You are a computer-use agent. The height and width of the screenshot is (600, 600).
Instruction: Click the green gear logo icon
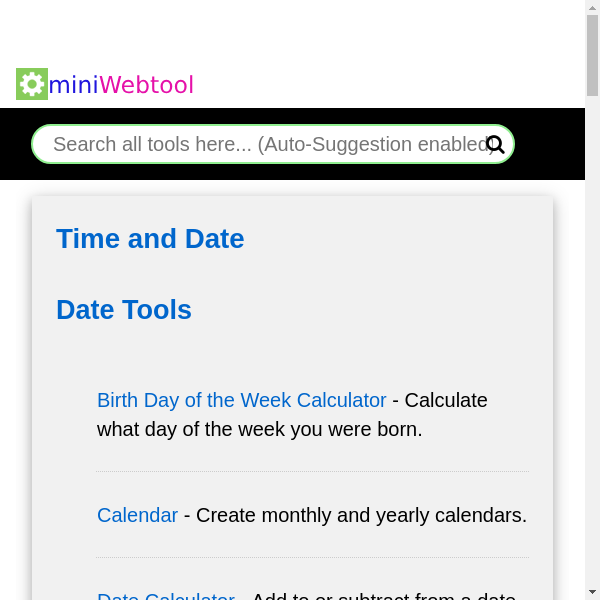click(x=32, y=84)
